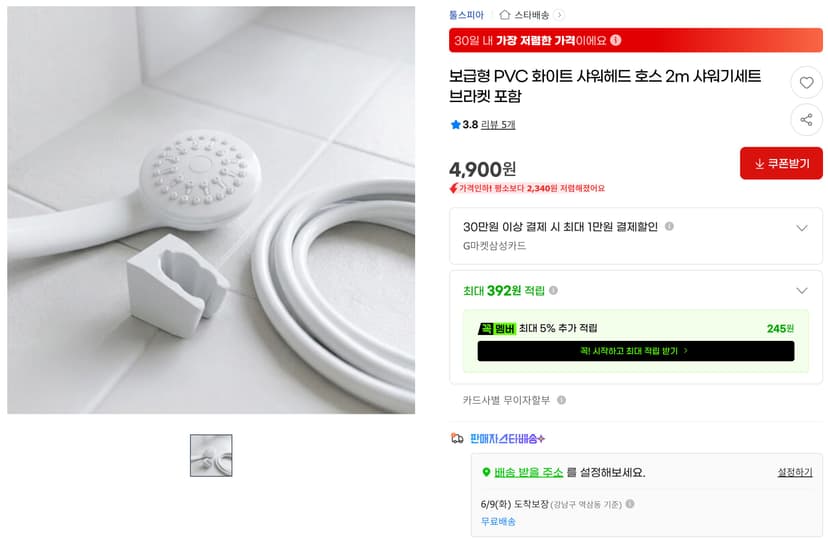Screen dimensions: 828x544
Task: Click the 배송 받을 주소 link
Action: 529,472
